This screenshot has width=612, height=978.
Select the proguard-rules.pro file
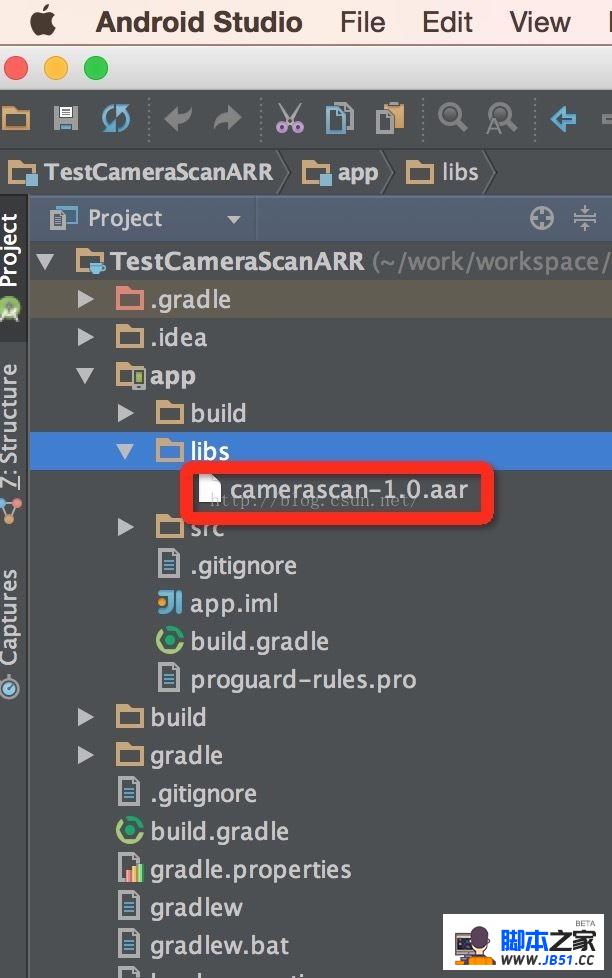303,679
